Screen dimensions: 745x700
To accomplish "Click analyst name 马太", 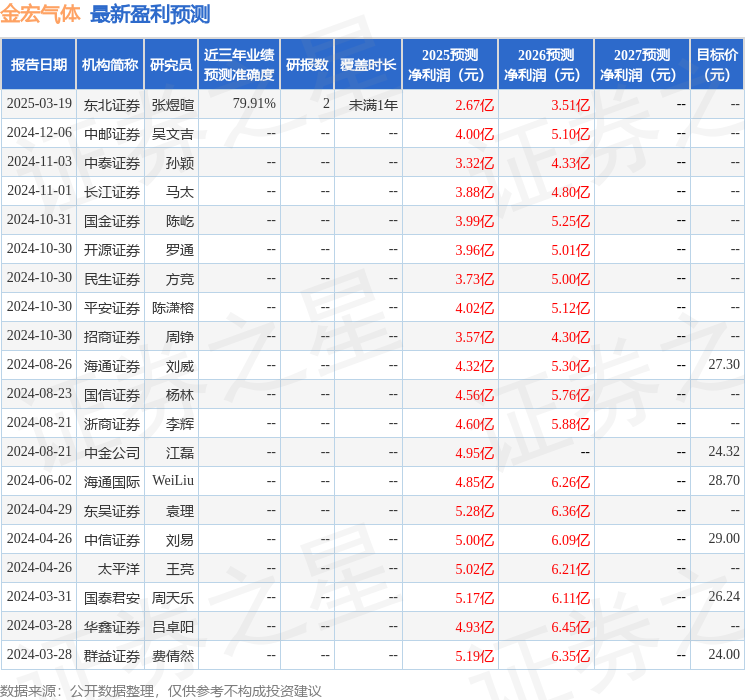I will [x=180, y=192].
